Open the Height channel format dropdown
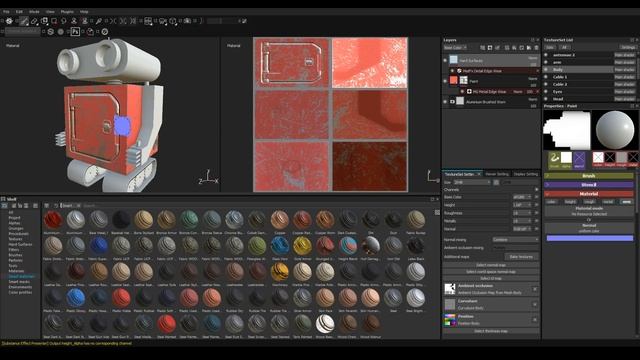Viewport: 640px width, 360px height. 522,205
